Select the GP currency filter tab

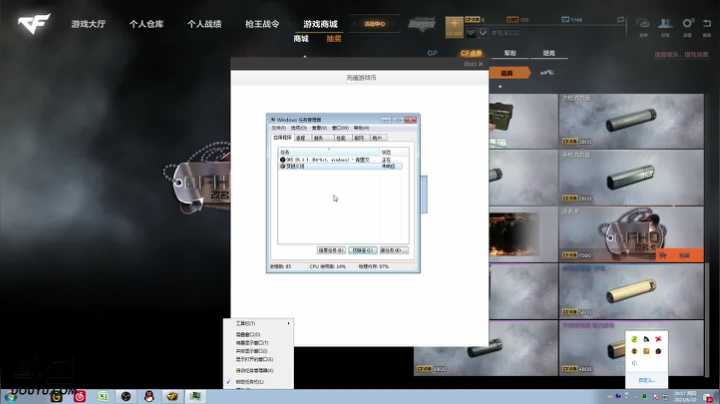point(432,53)
